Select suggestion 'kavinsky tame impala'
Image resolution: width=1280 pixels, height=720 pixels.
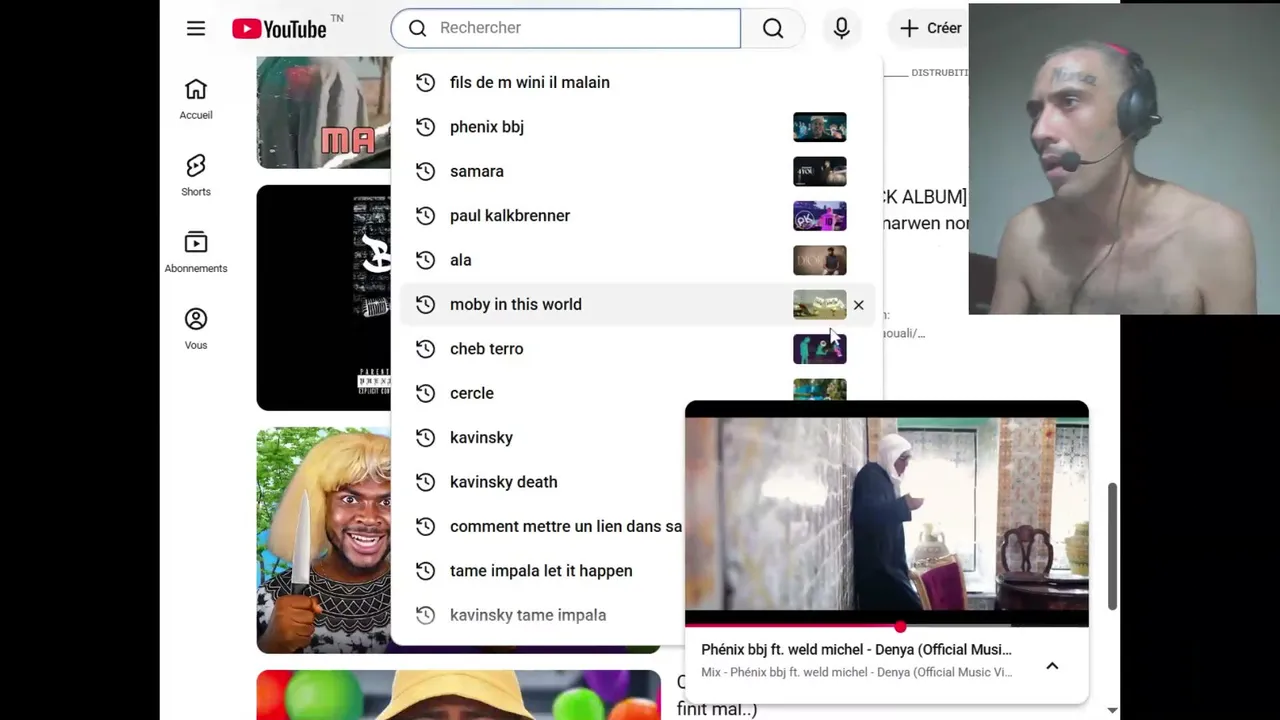click(540, 615)
